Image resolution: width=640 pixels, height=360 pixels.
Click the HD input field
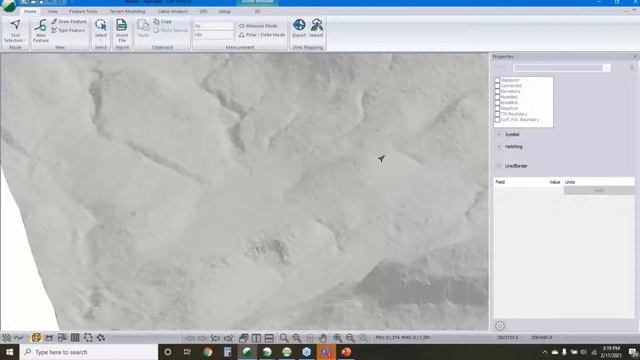coord(213,35)
